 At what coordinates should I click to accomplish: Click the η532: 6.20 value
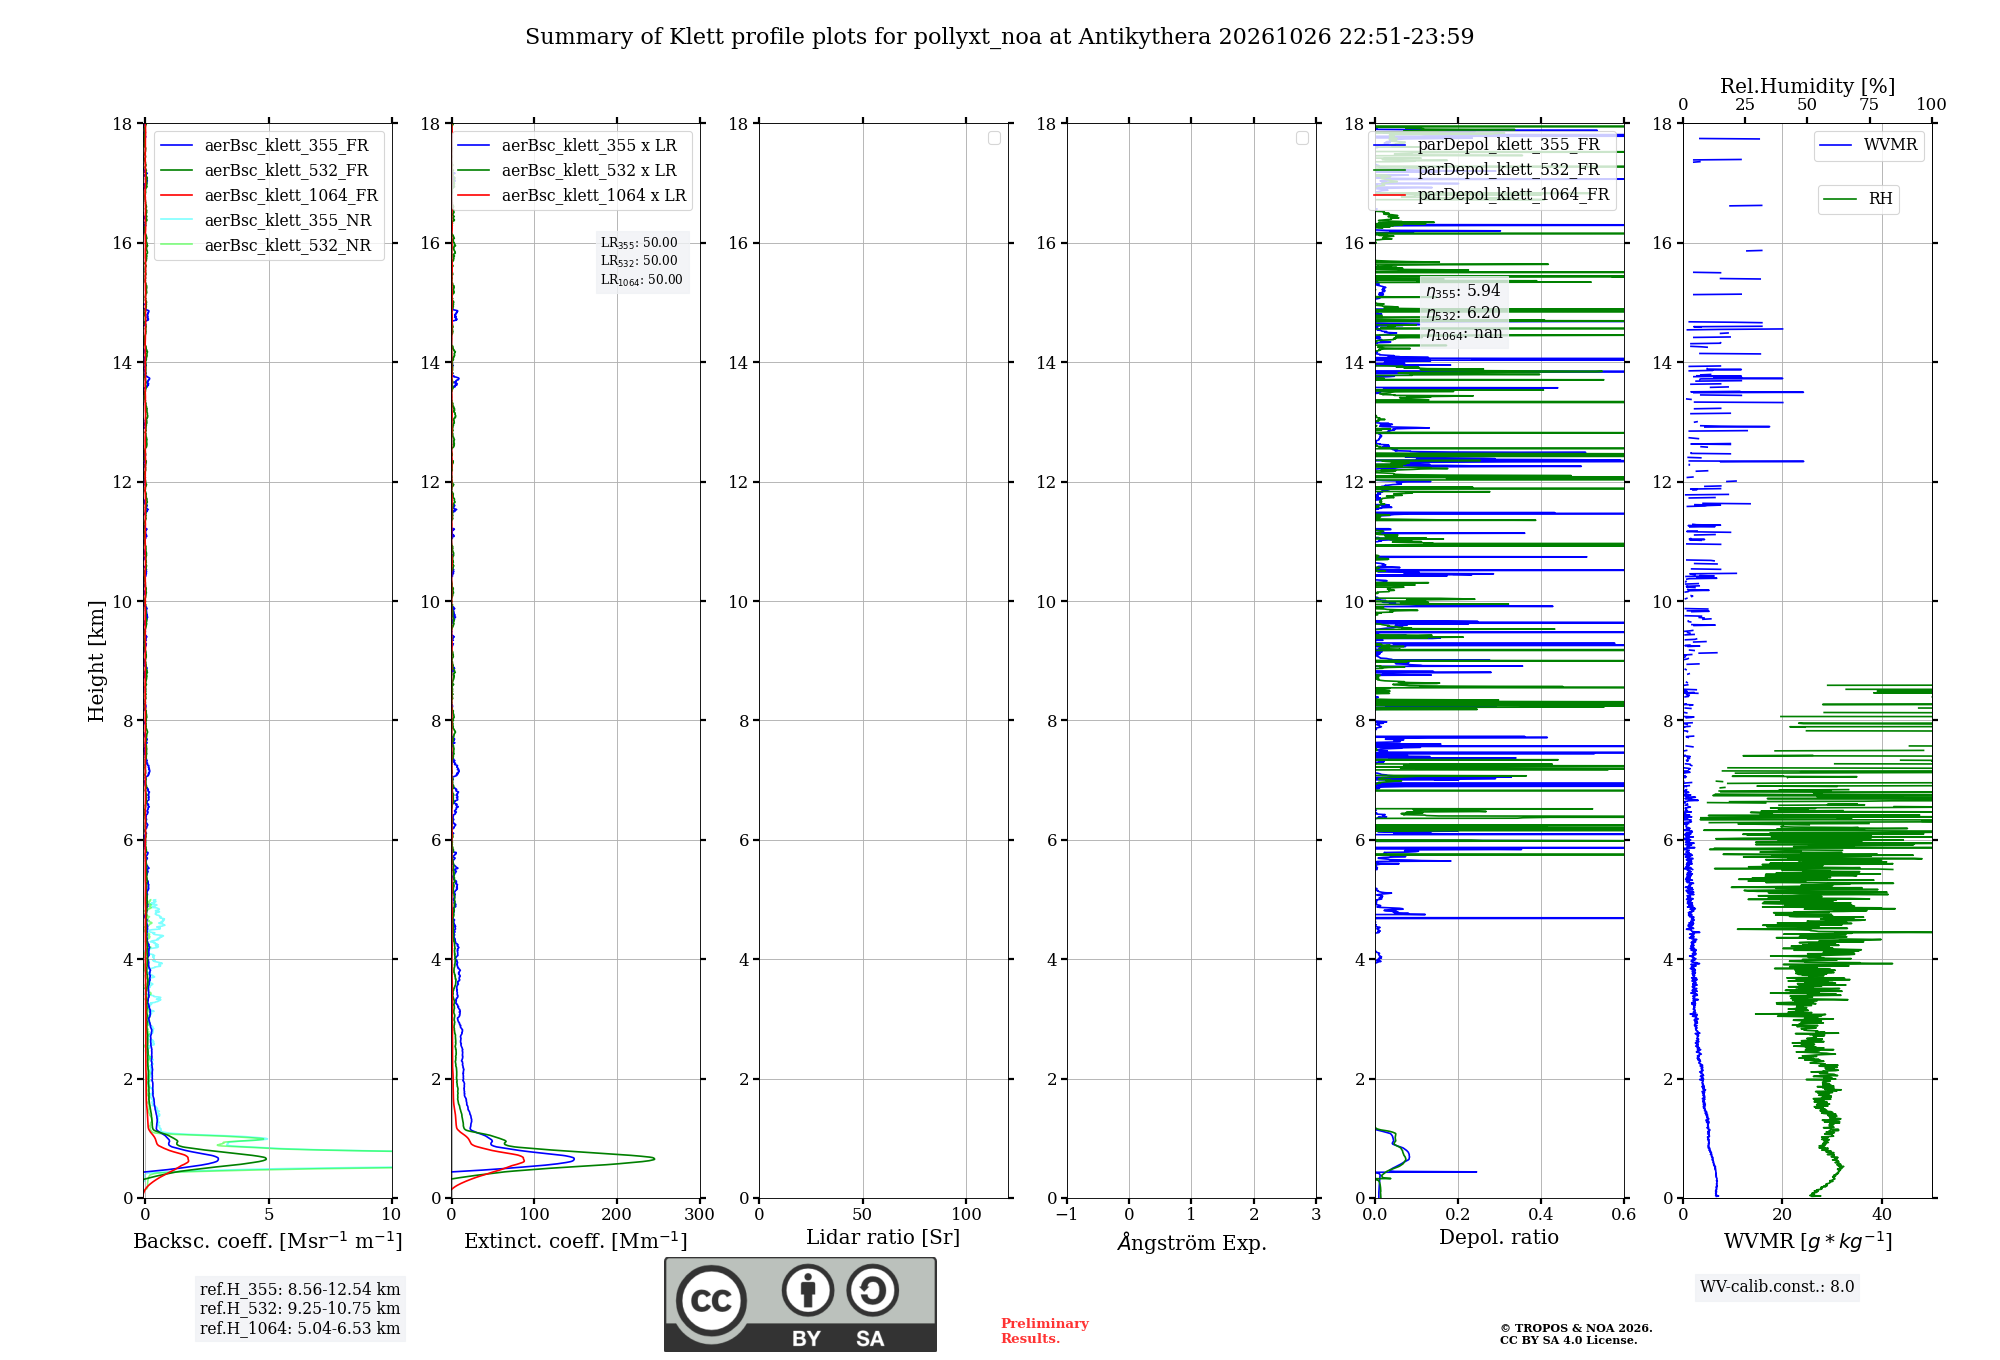click(x=1463, y=313)
